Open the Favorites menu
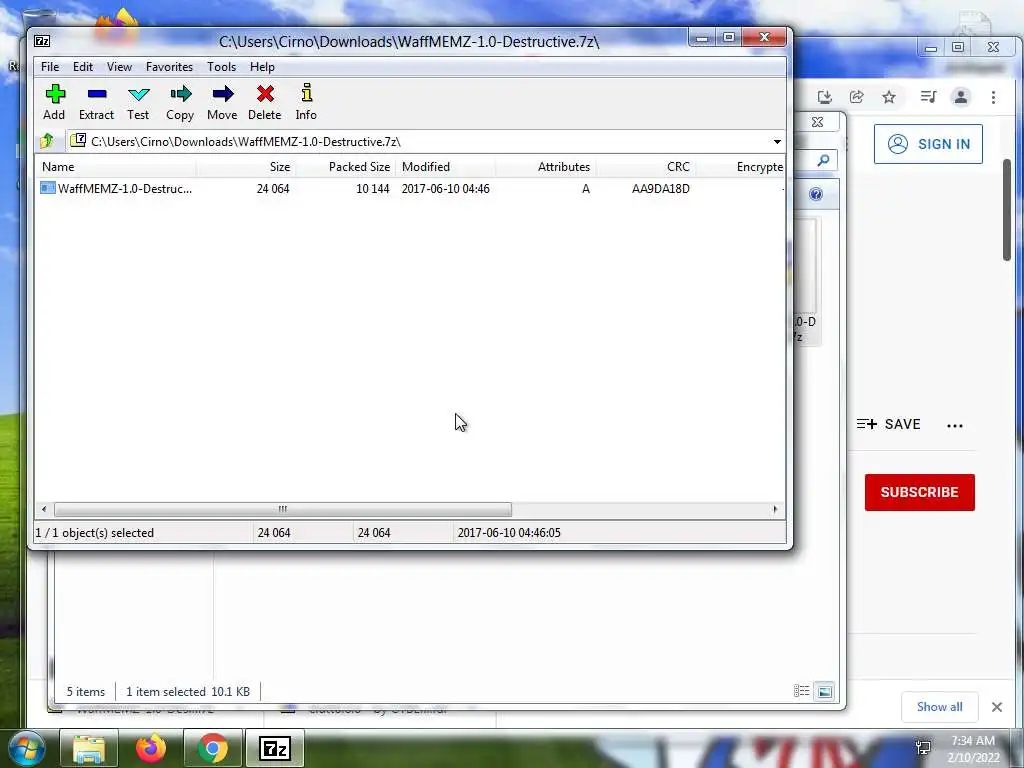Image resolution: width=1024 pixels, height=768 pixels. pyautogui.click(x=169, y=67)
